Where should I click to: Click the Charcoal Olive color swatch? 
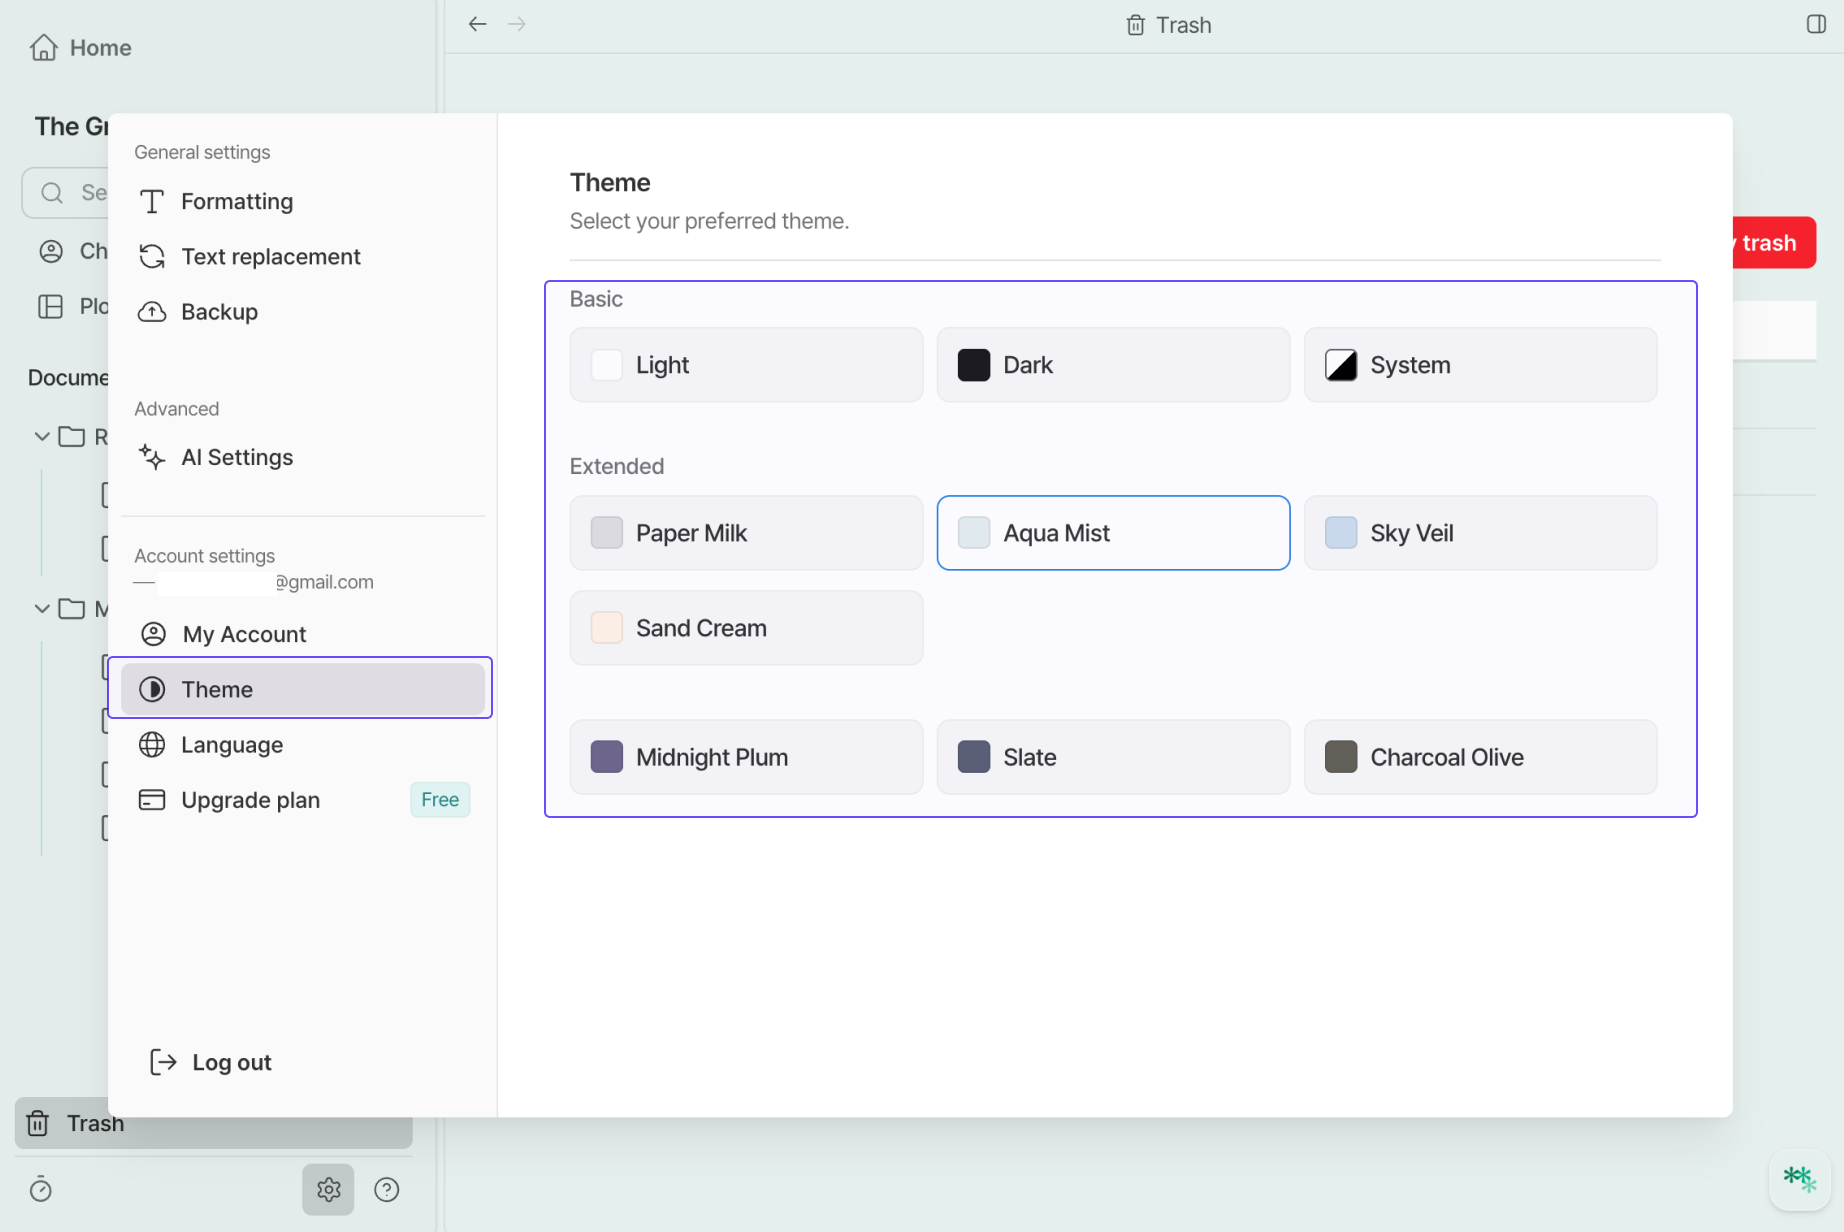(x=1341, y=757)
